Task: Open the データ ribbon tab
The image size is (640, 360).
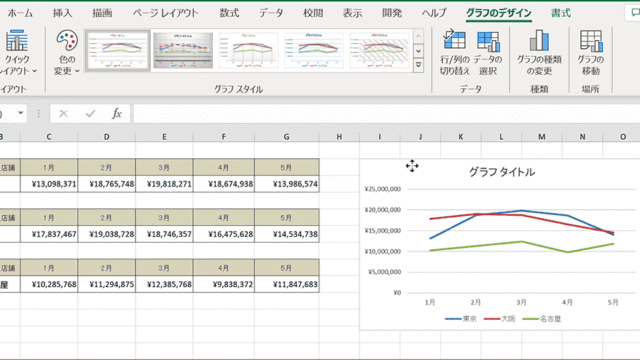Action: [271, 13]
